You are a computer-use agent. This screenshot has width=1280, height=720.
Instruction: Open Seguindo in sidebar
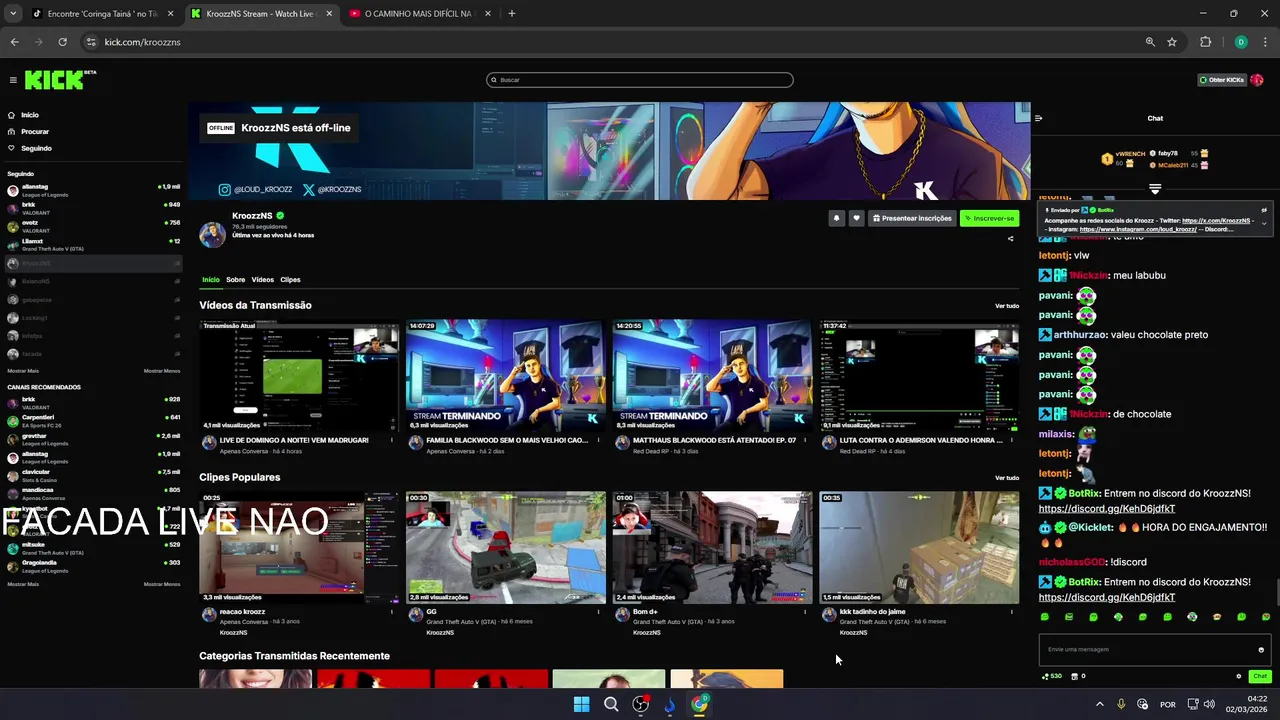click(30, 148)
